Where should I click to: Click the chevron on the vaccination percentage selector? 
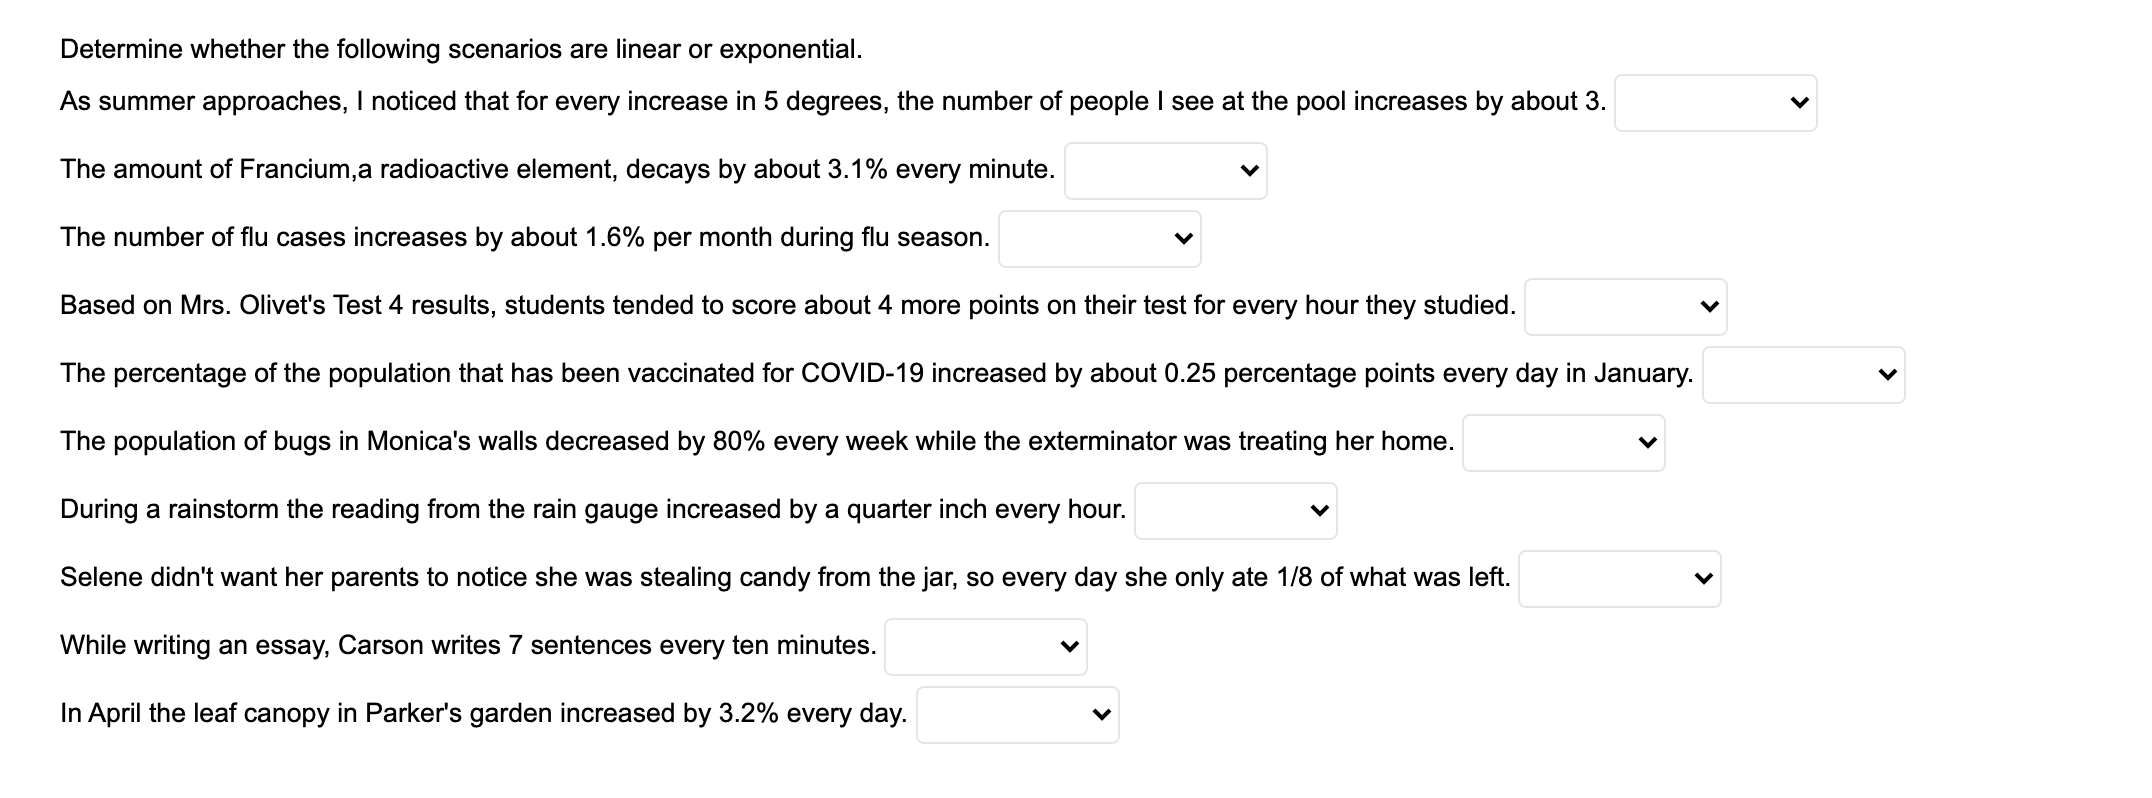pyautogui.click(x=1885, y=375)
